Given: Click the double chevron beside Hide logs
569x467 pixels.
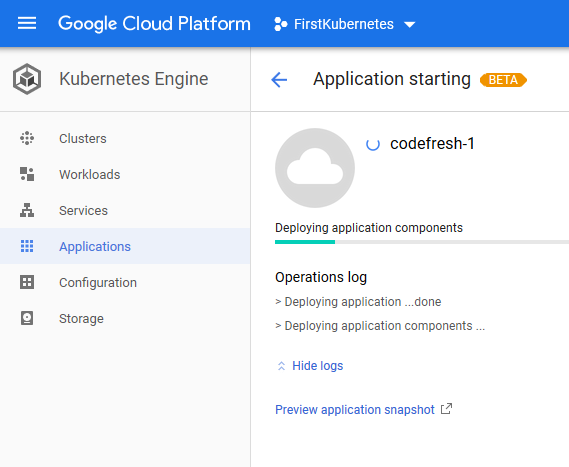Looking at the screenshot, I should [281, 366].
